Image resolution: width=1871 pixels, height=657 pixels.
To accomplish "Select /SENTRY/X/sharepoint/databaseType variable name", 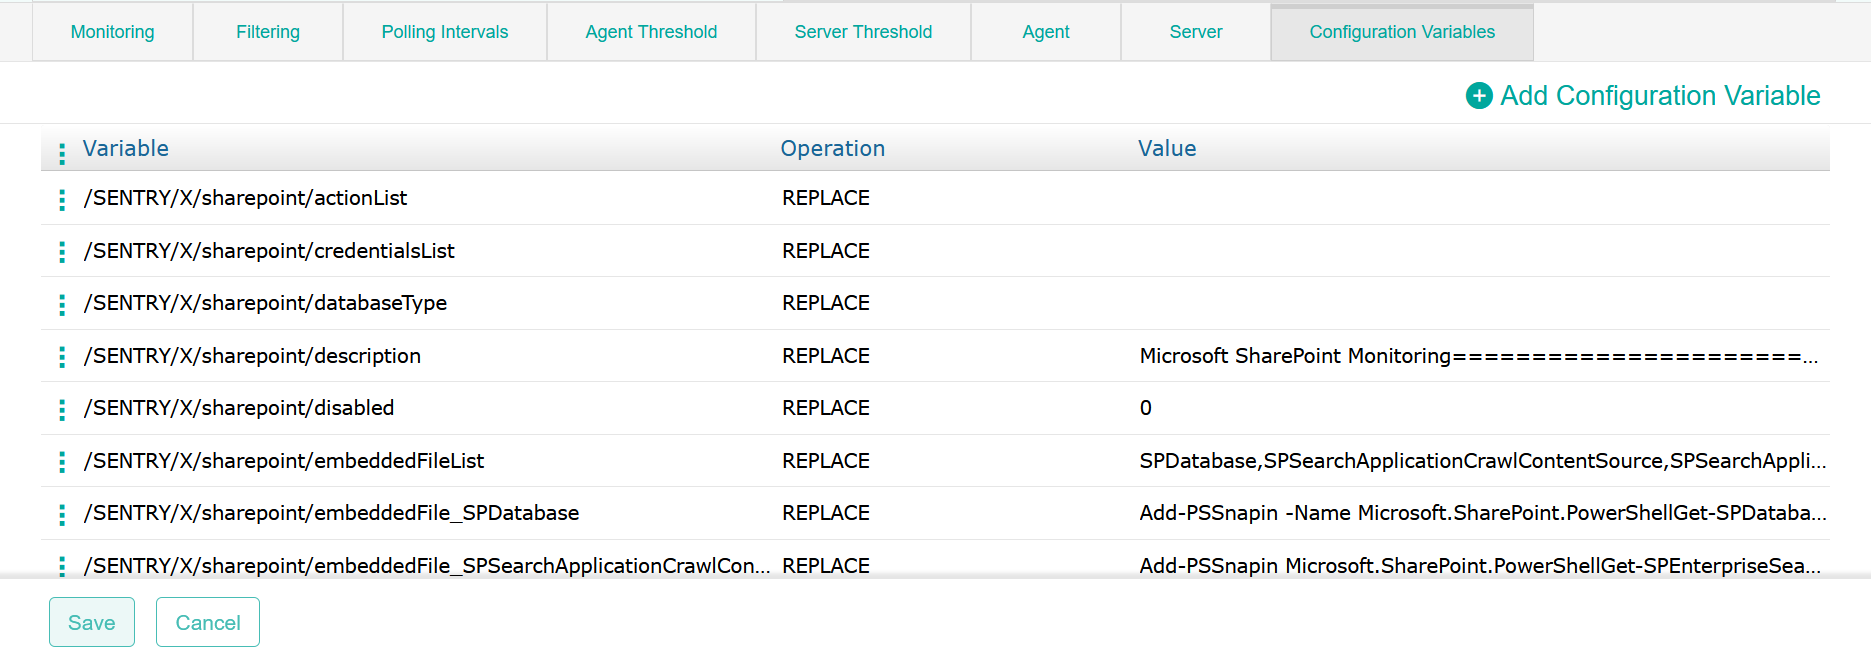I will (x=265, y=303).
